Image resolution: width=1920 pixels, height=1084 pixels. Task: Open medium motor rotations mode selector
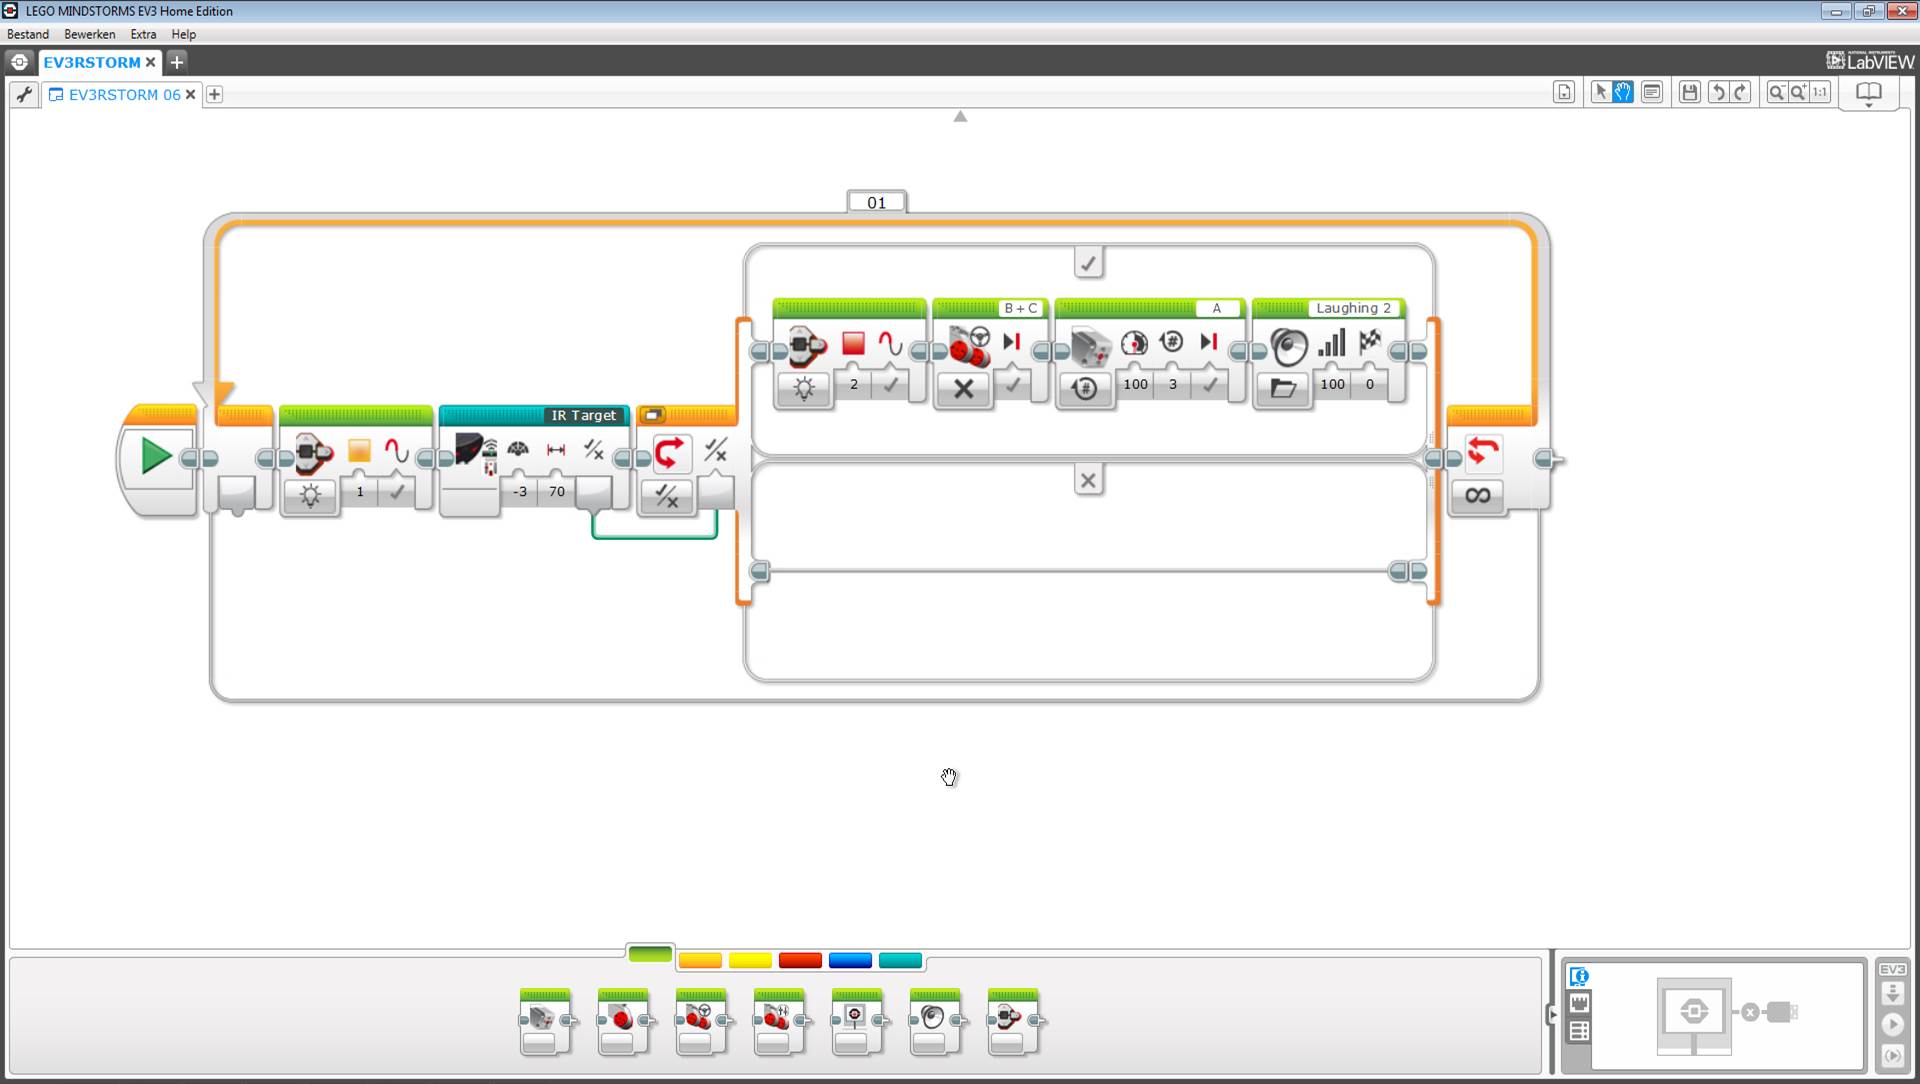tap(1085, 389)
